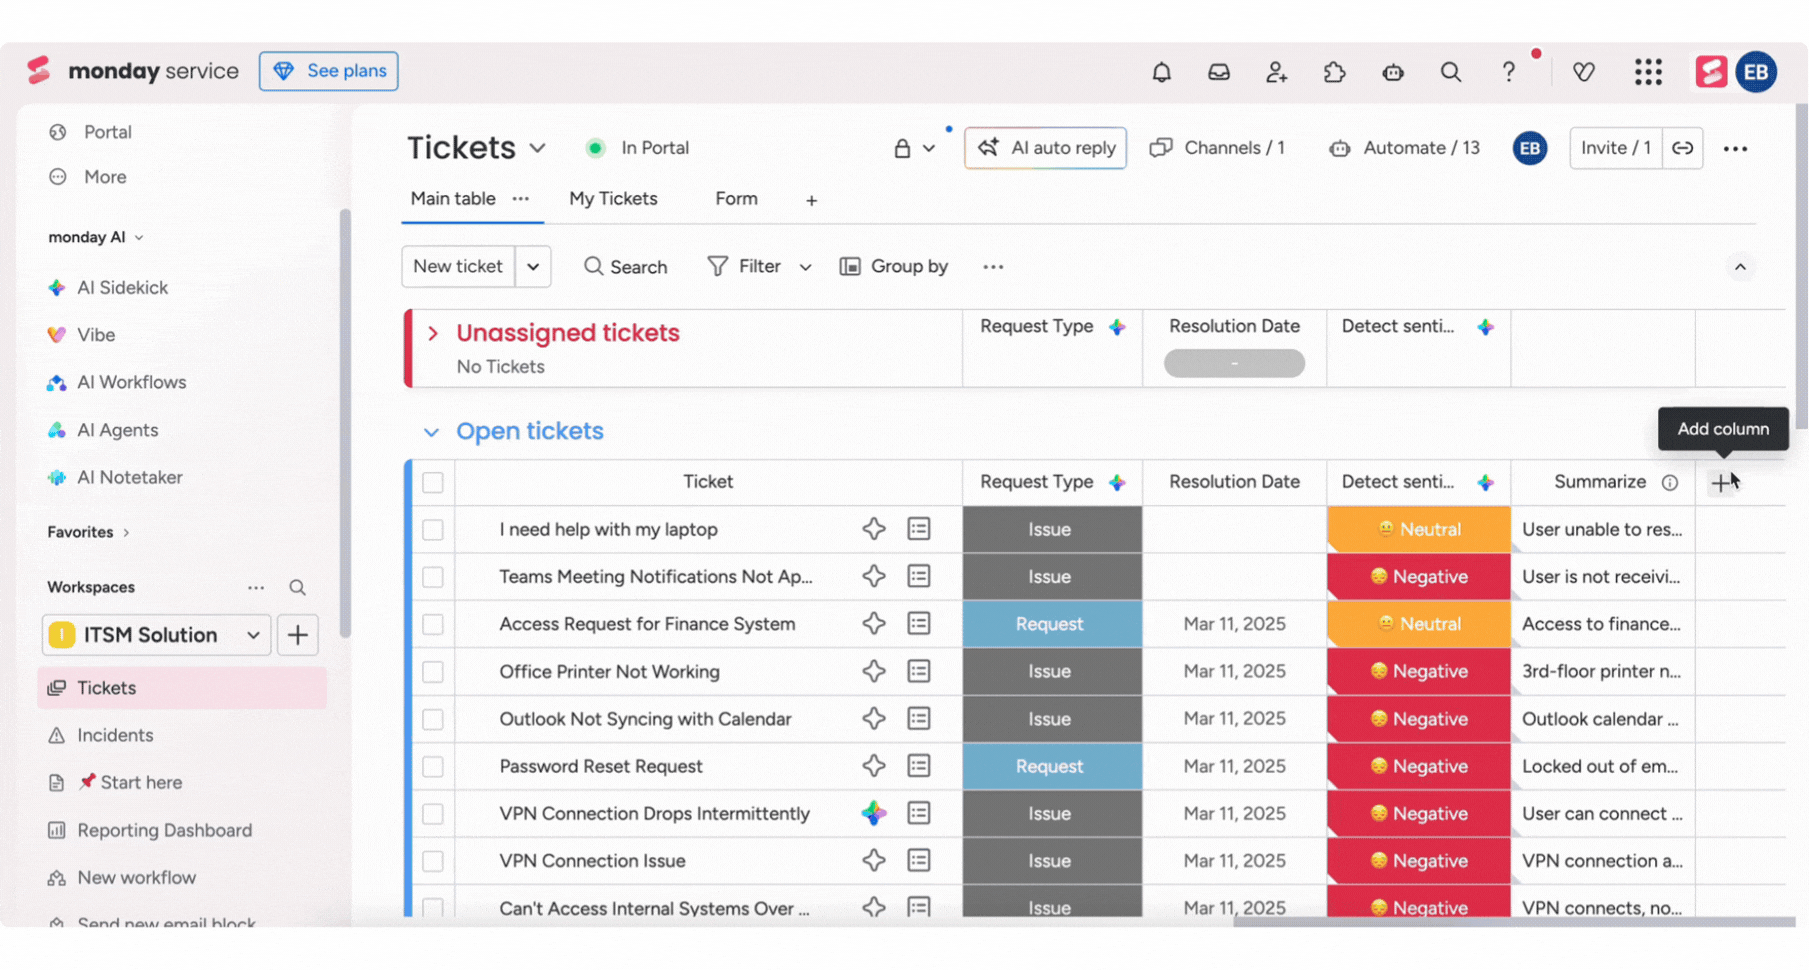This screenshot has height=970, width=1809.
Task: Check the I need help with my laptop row
Action: coord(433,530)
